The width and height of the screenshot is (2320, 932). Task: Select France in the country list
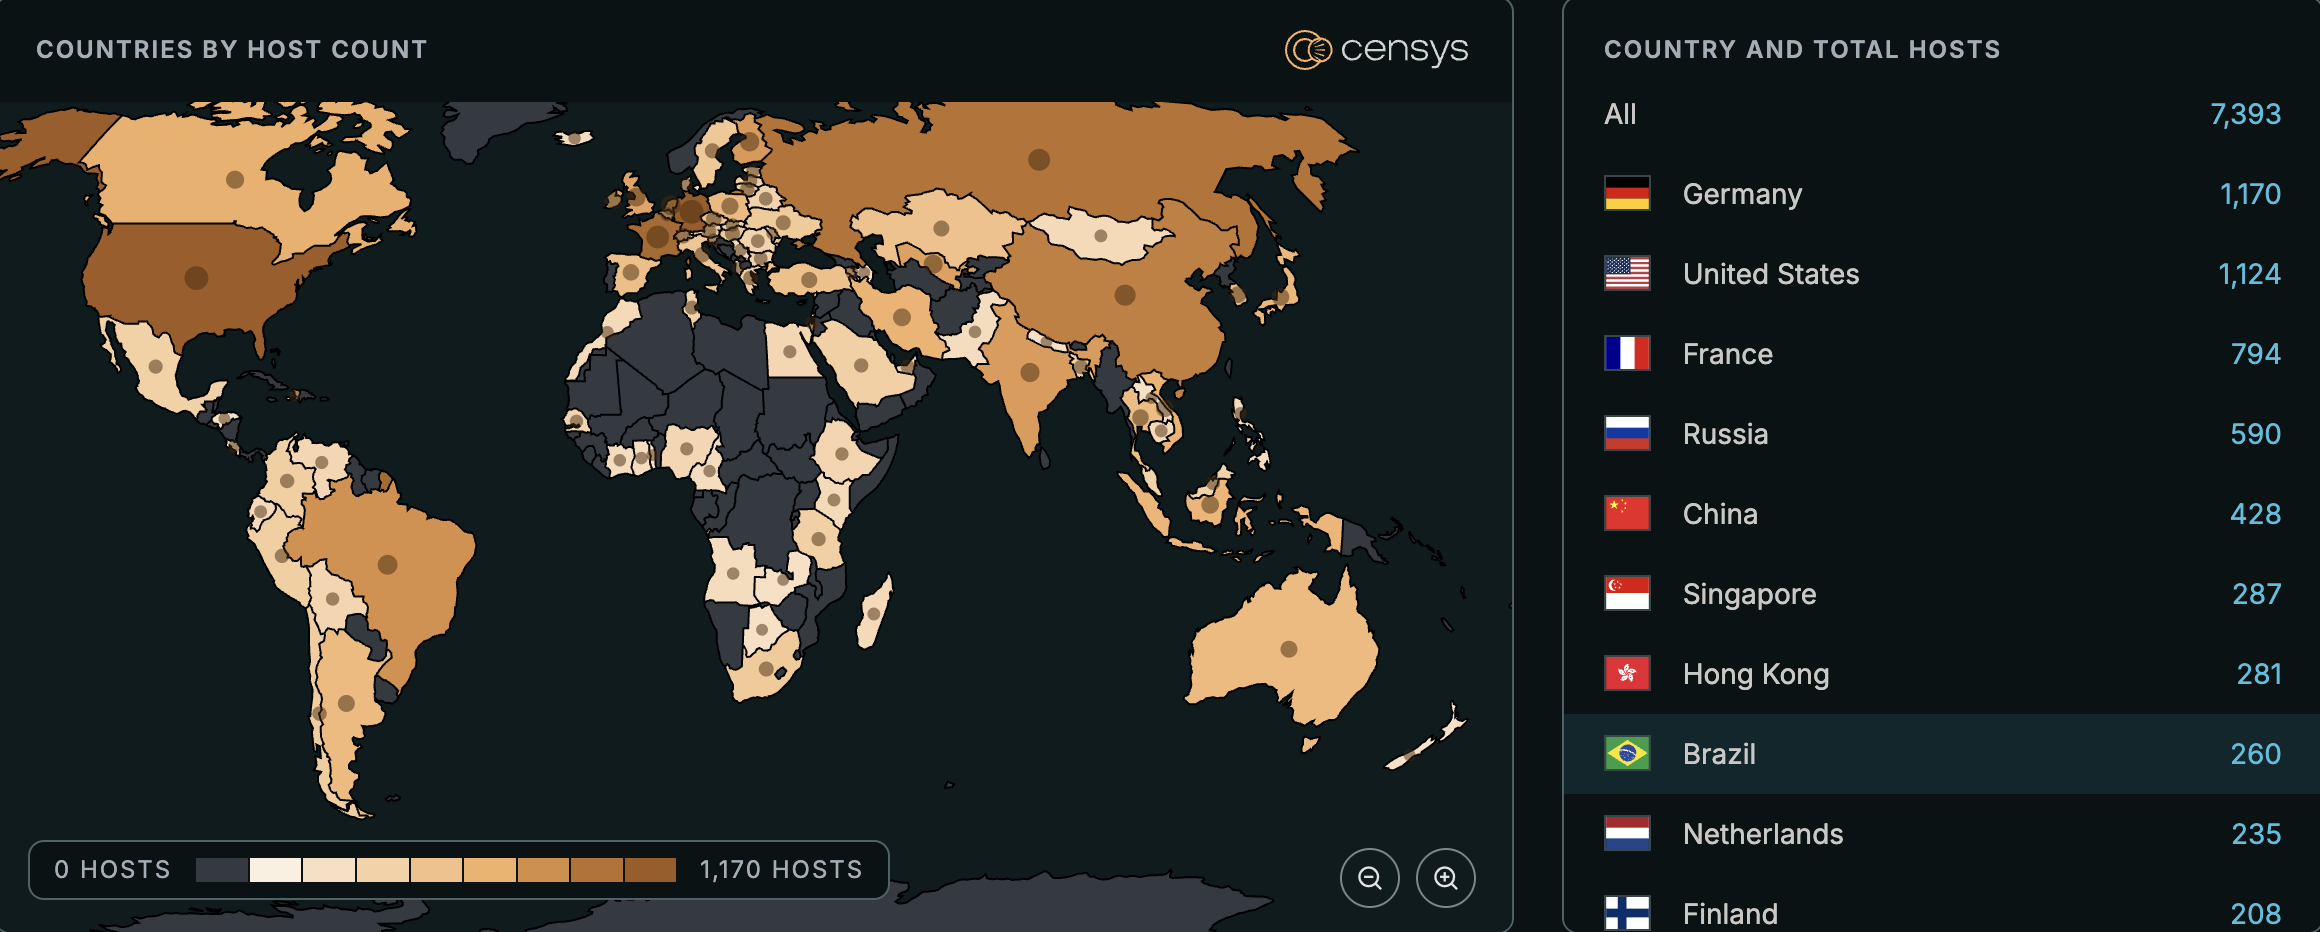click(x=1727, y=354)
